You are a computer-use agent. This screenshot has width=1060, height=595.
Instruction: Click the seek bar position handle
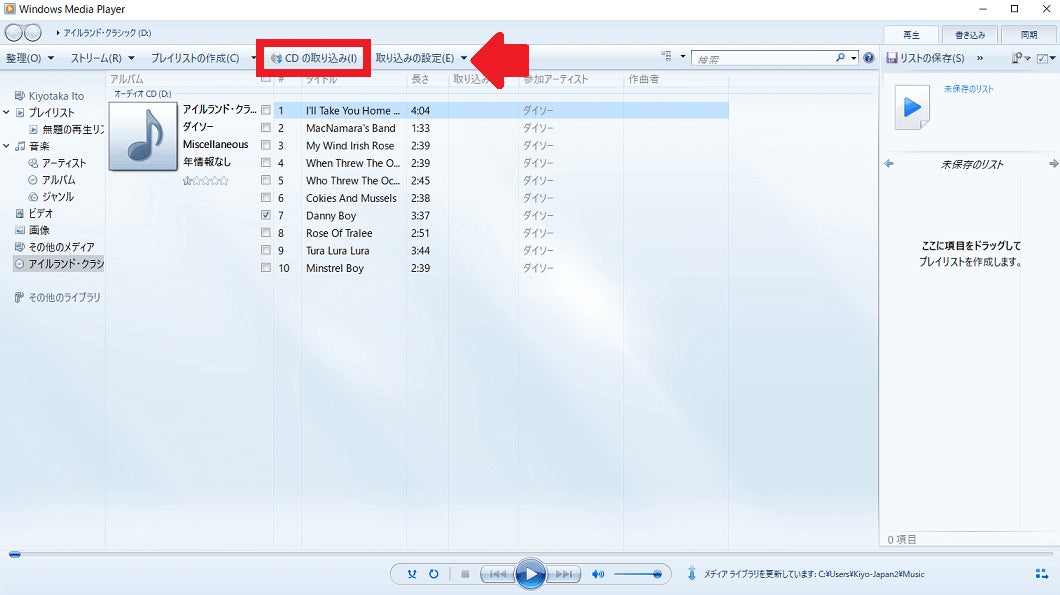point(14,554)
